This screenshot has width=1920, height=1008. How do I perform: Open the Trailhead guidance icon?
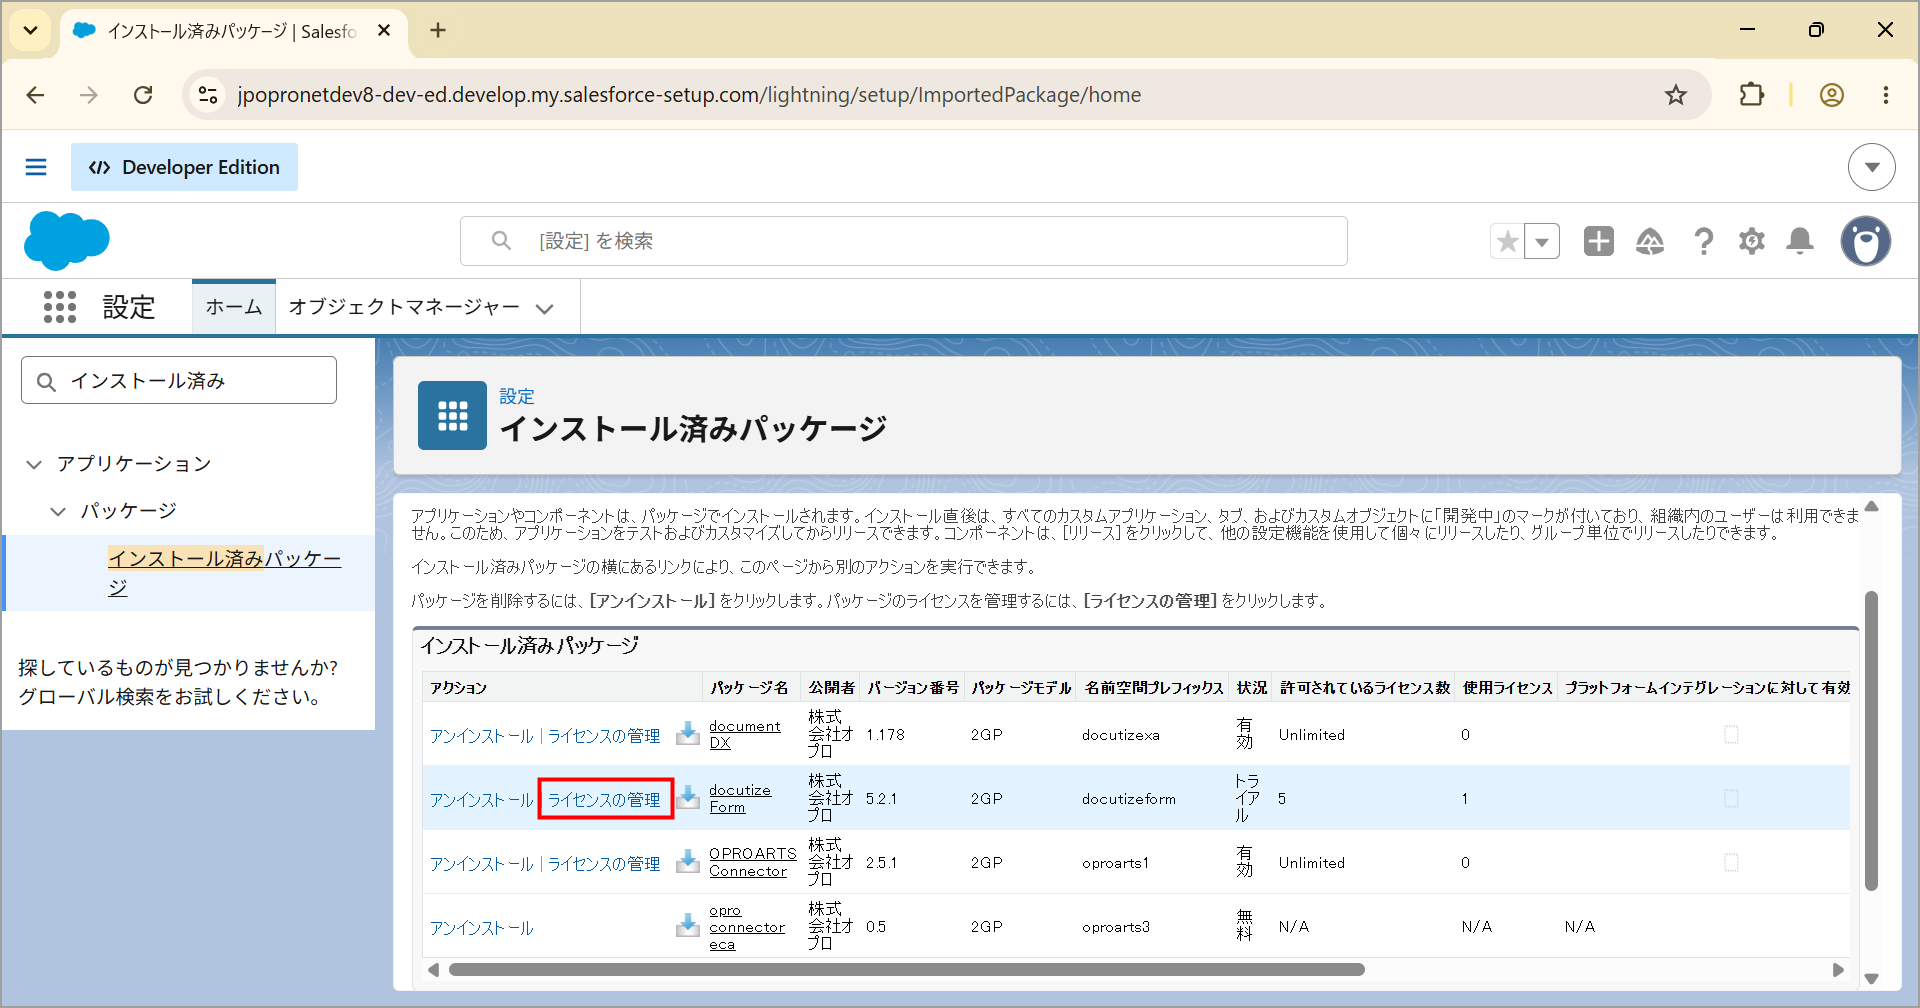pos(1650,241)
